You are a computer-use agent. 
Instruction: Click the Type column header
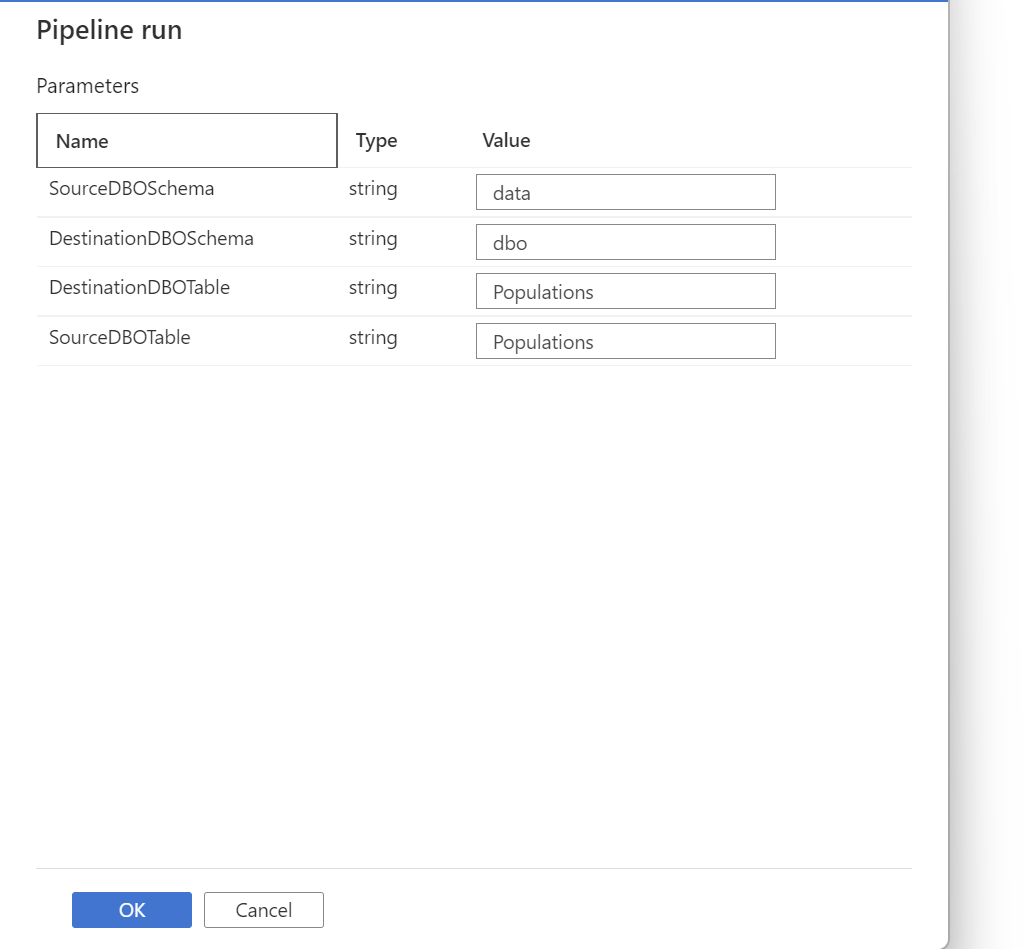(x=376, y=141)
